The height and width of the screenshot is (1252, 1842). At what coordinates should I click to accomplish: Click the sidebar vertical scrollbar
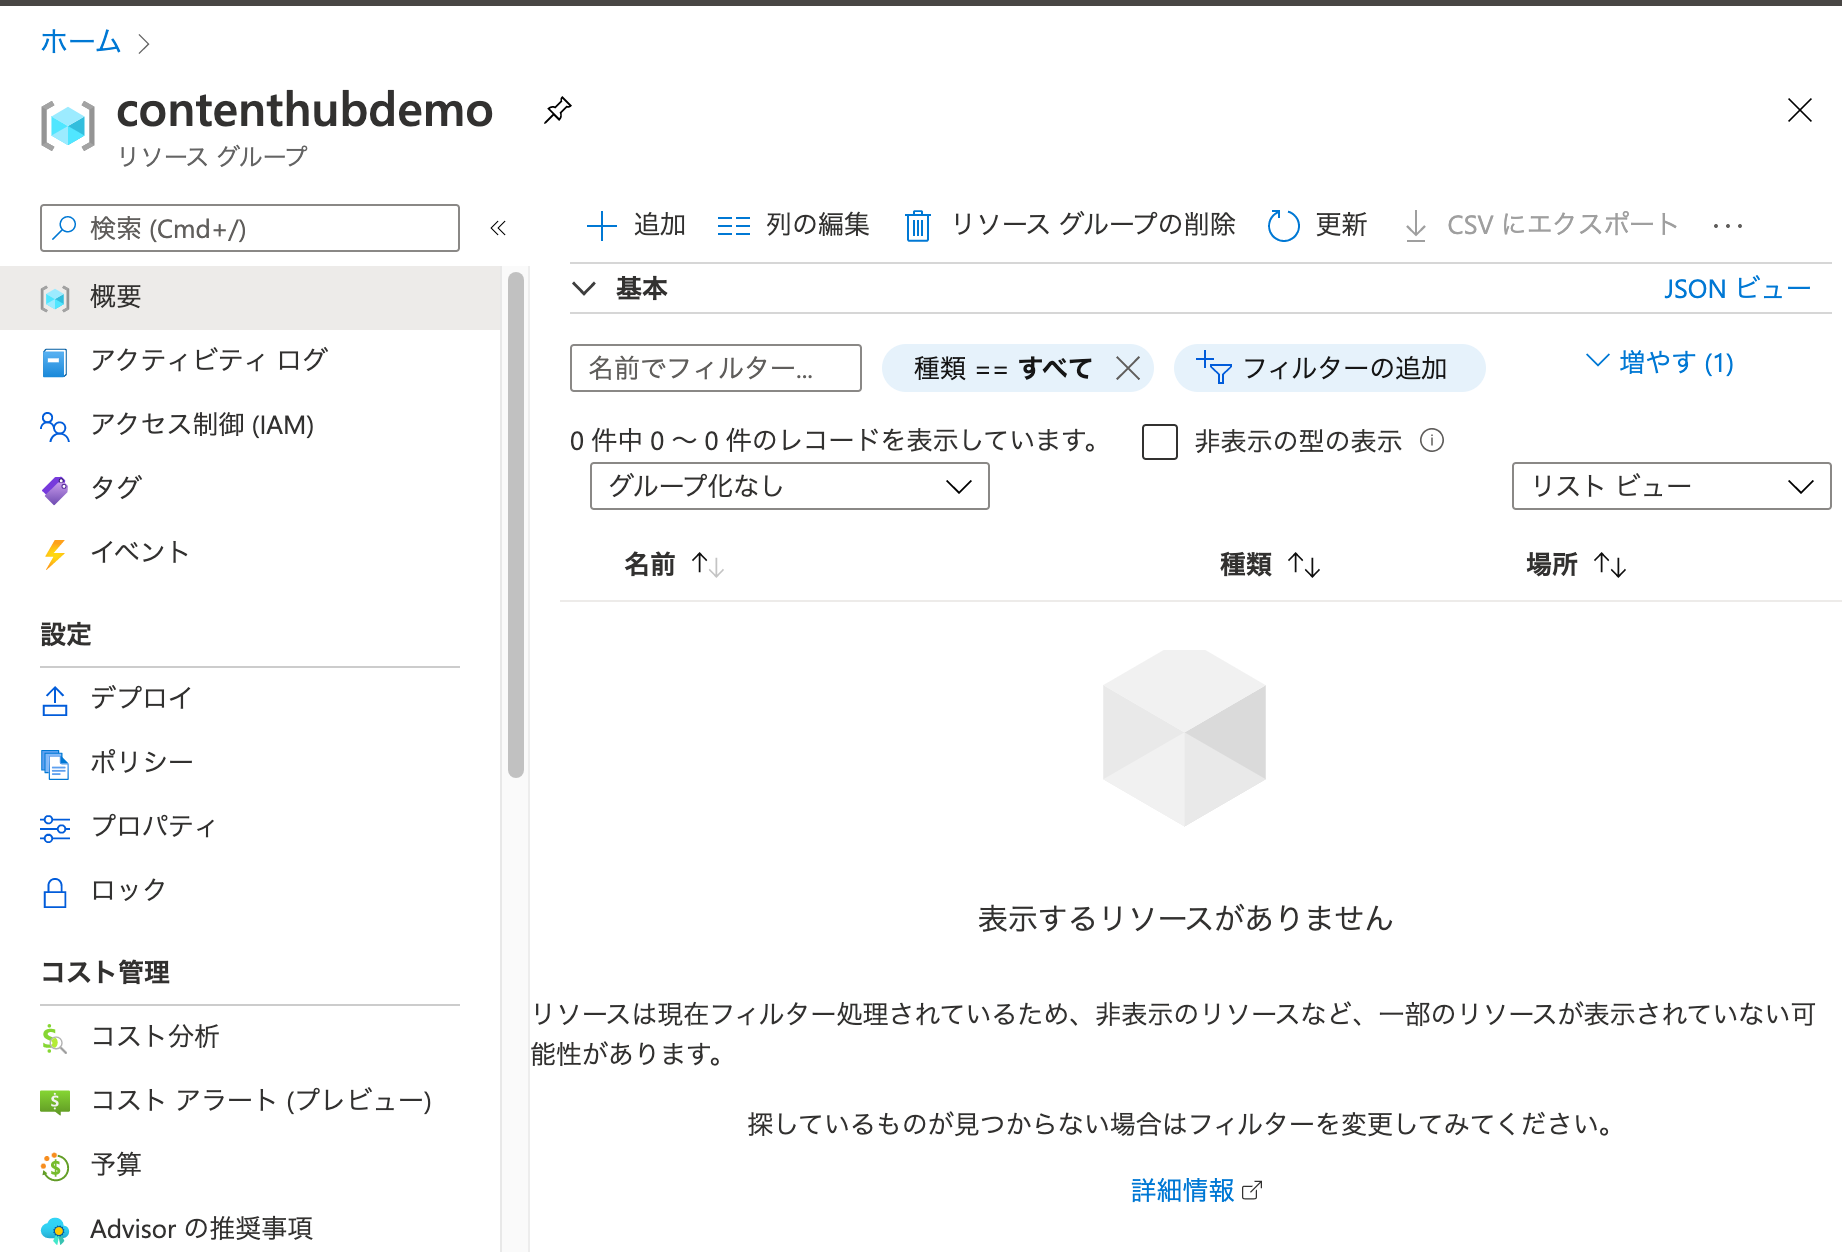pyautogui.click(x=516, y=524)
